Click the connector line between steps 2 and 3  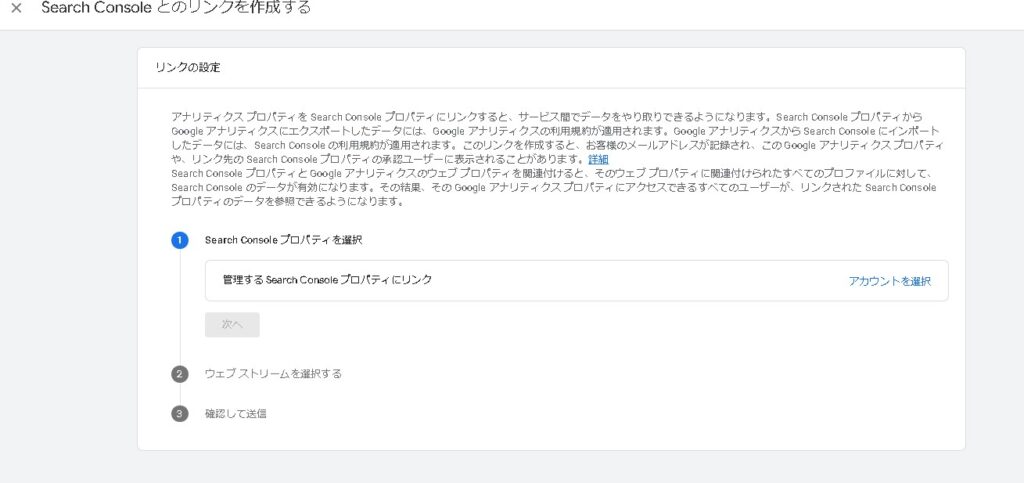pyautogui.click(x=180, y=394)
